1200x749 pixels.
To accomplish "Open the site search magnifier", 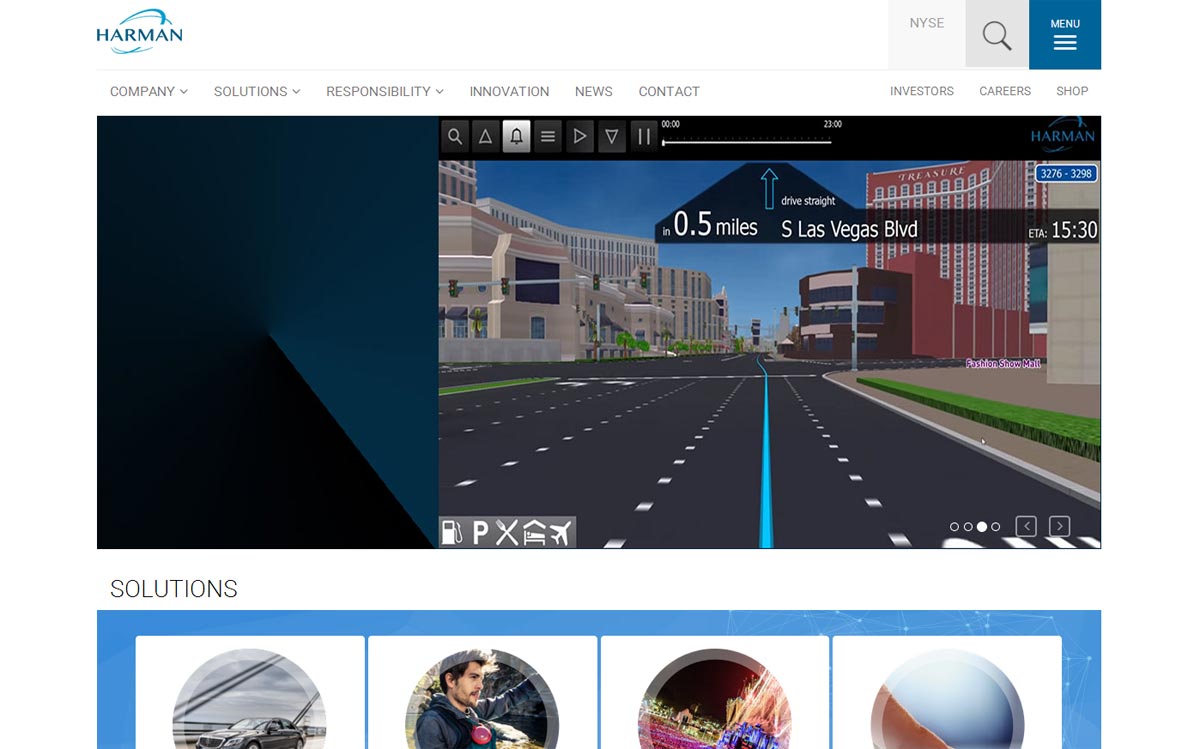I will (x=997, y=35).
